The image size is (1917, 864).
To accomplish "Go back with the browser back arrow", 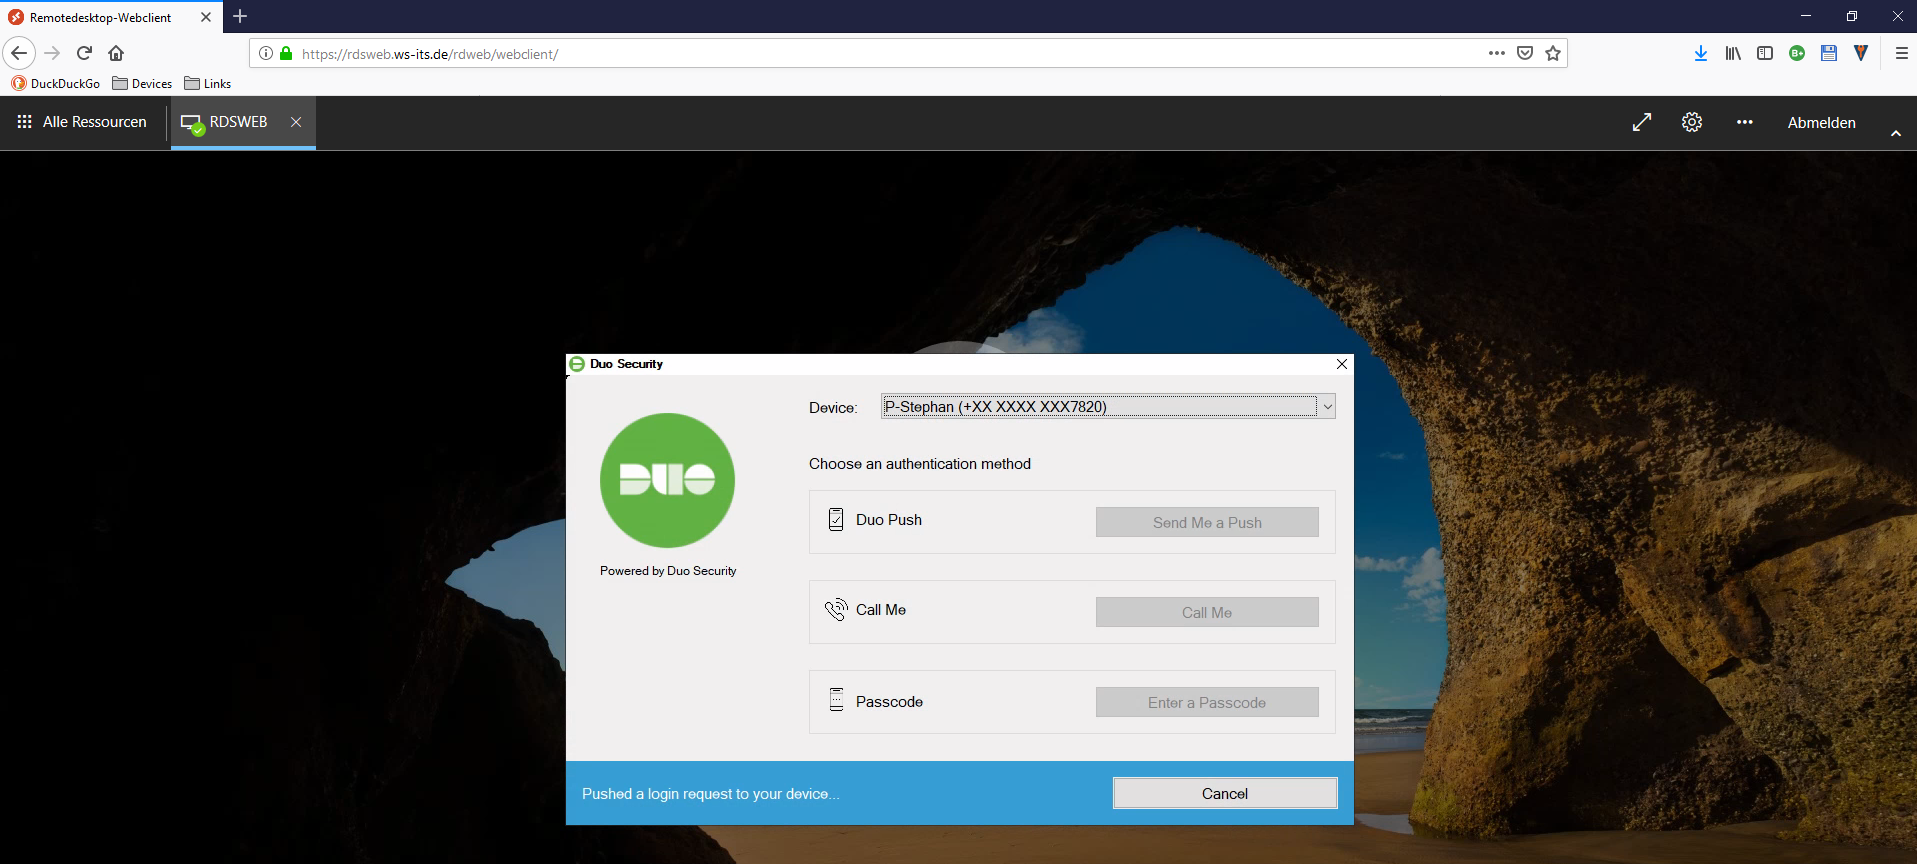I will tap(19, 53).
